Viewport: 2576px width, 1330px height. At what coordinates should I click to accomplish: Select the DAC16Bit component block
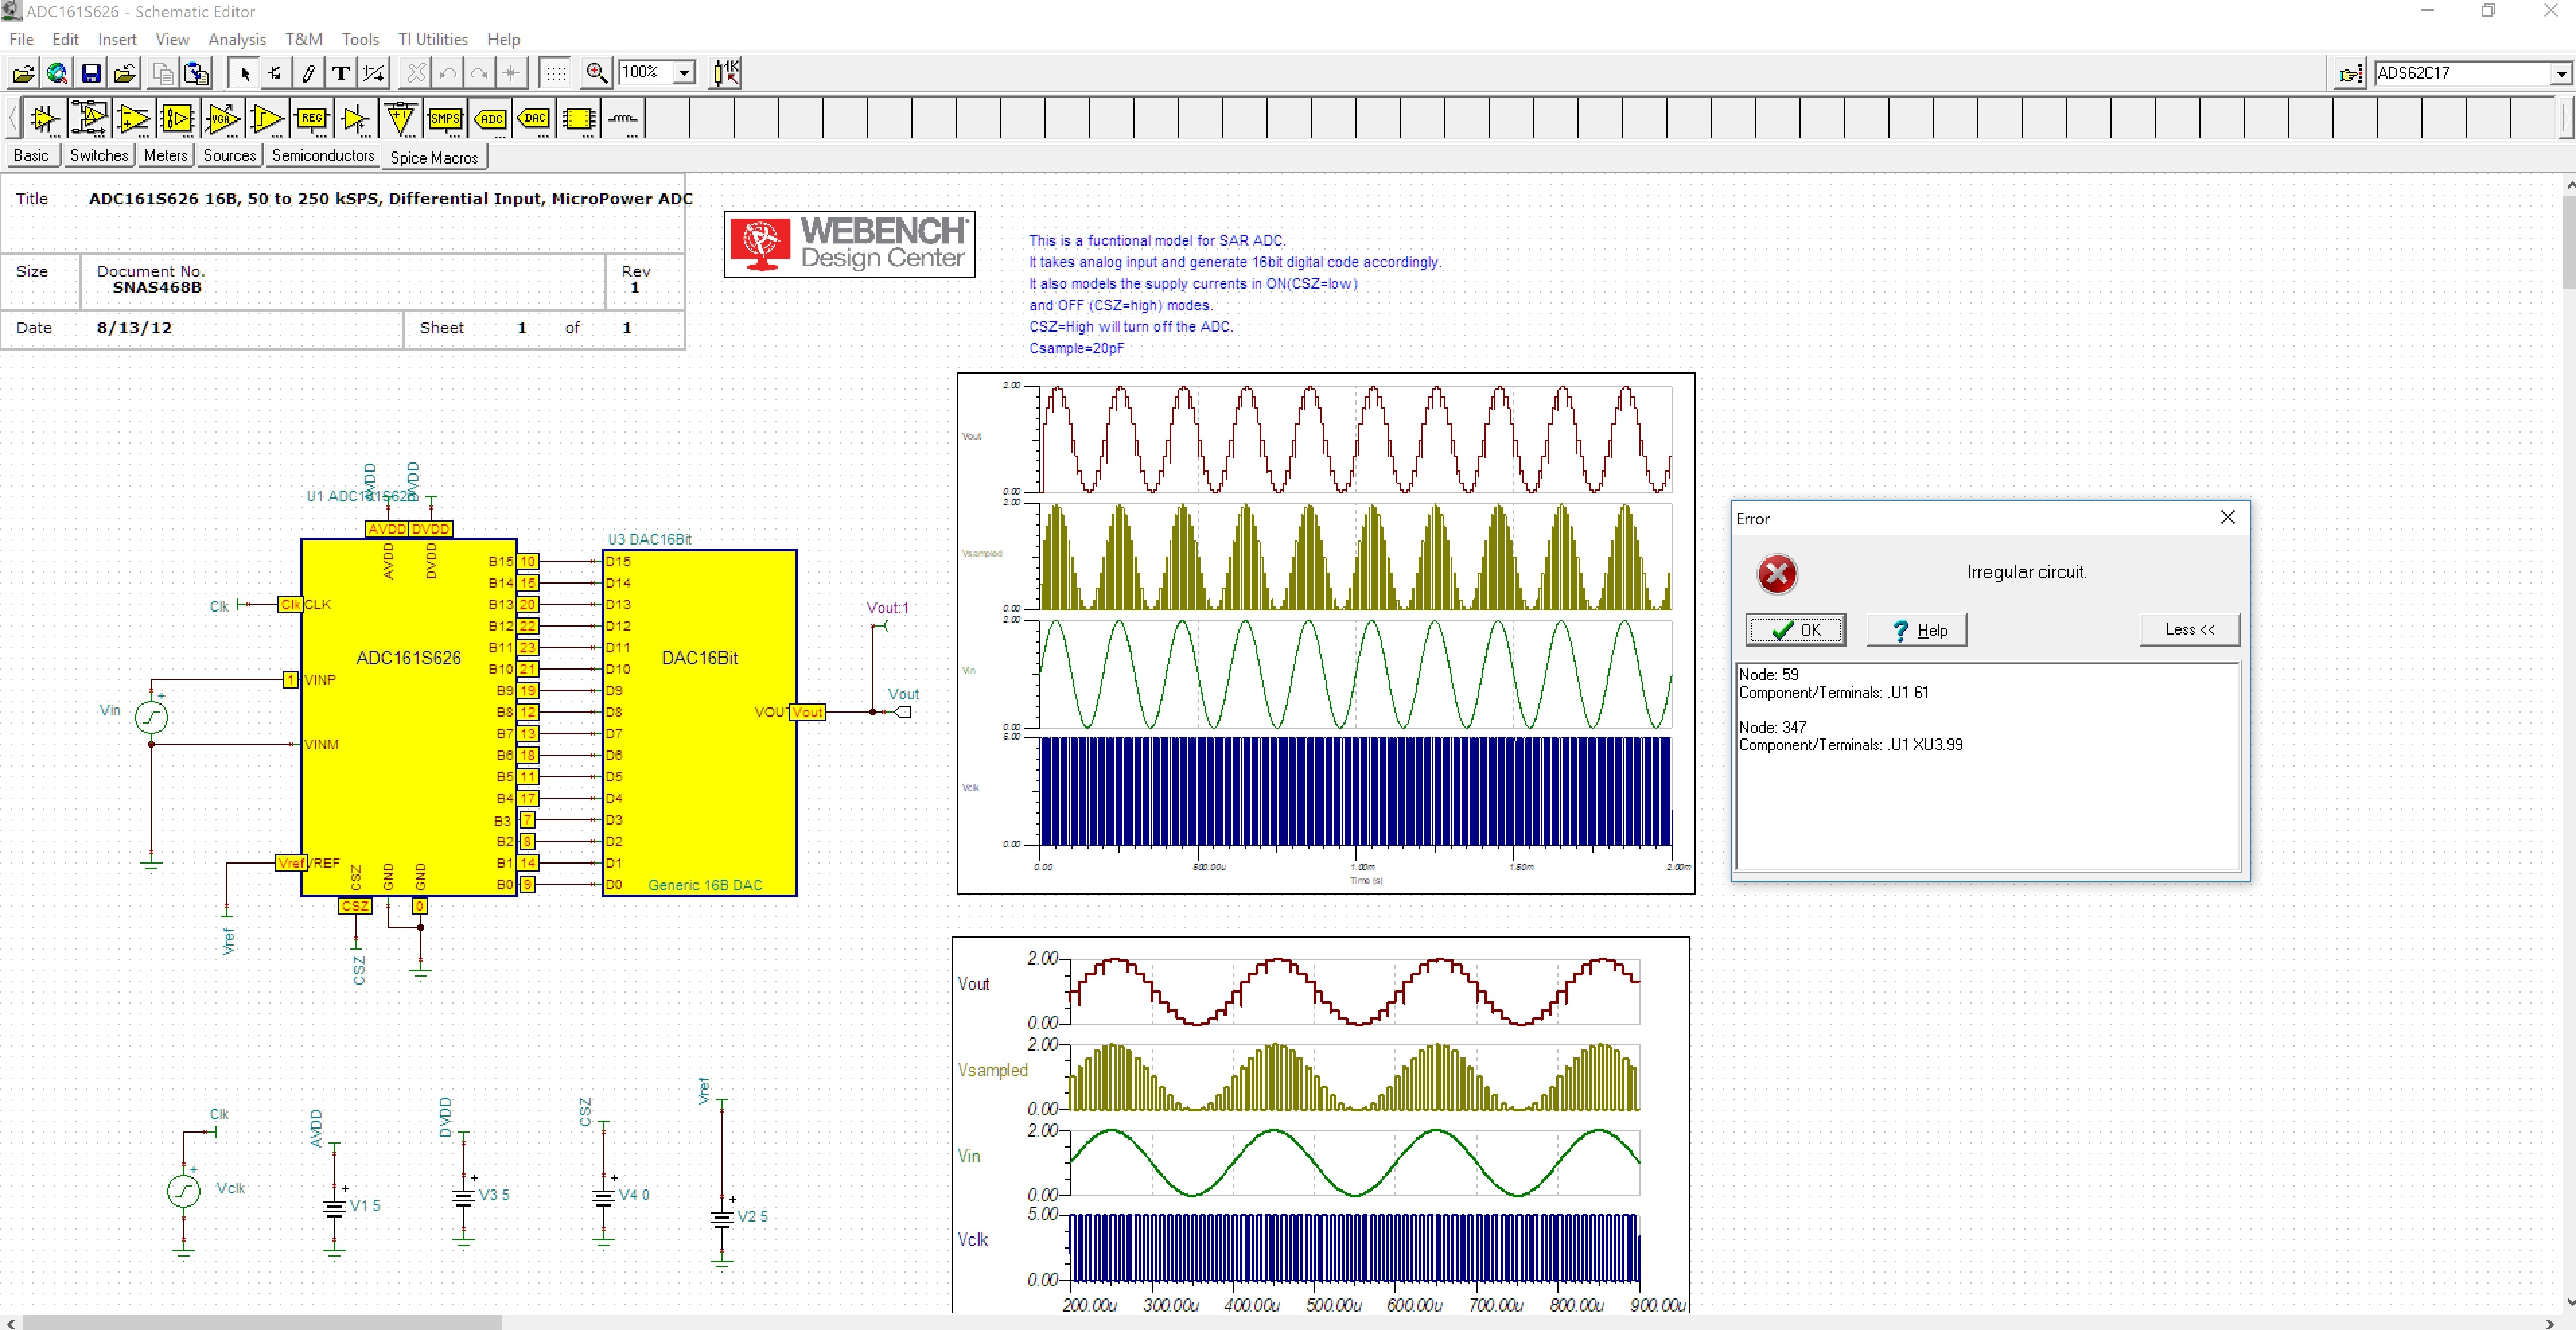point(699,722)
